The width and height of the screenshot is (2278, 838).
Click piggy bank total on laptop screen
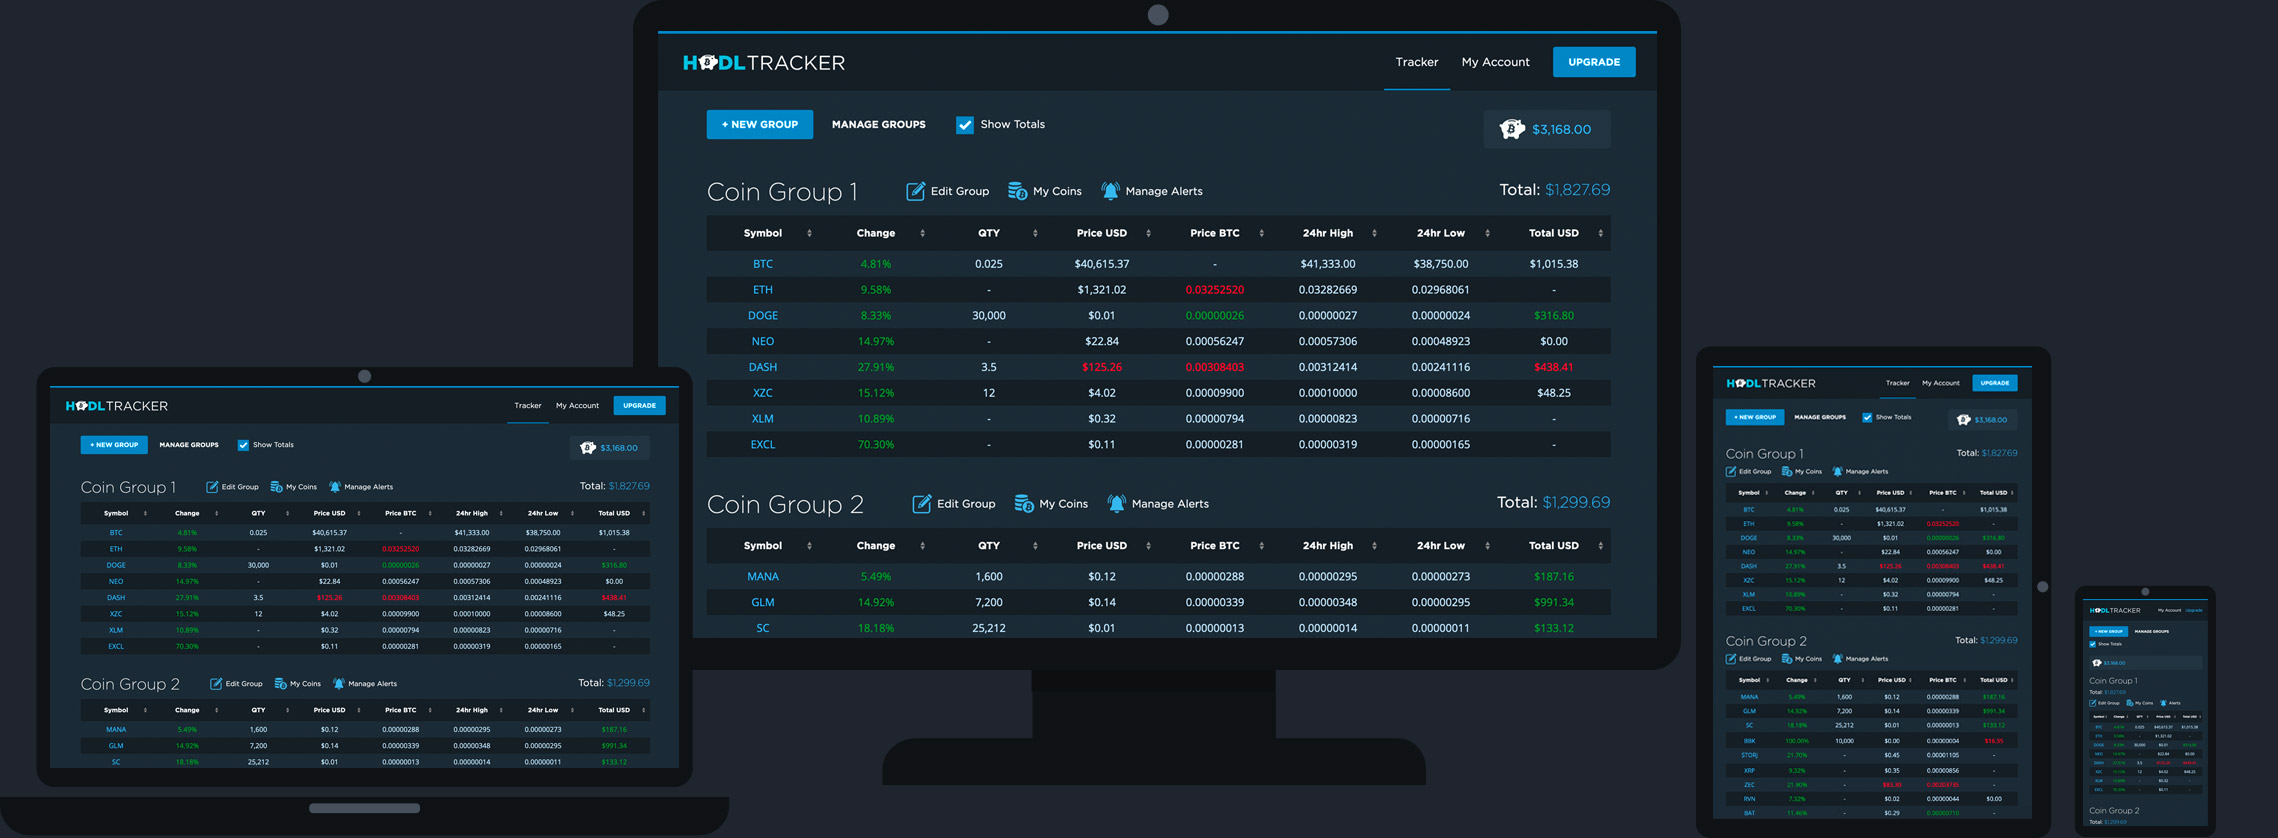tap(609, 448)
